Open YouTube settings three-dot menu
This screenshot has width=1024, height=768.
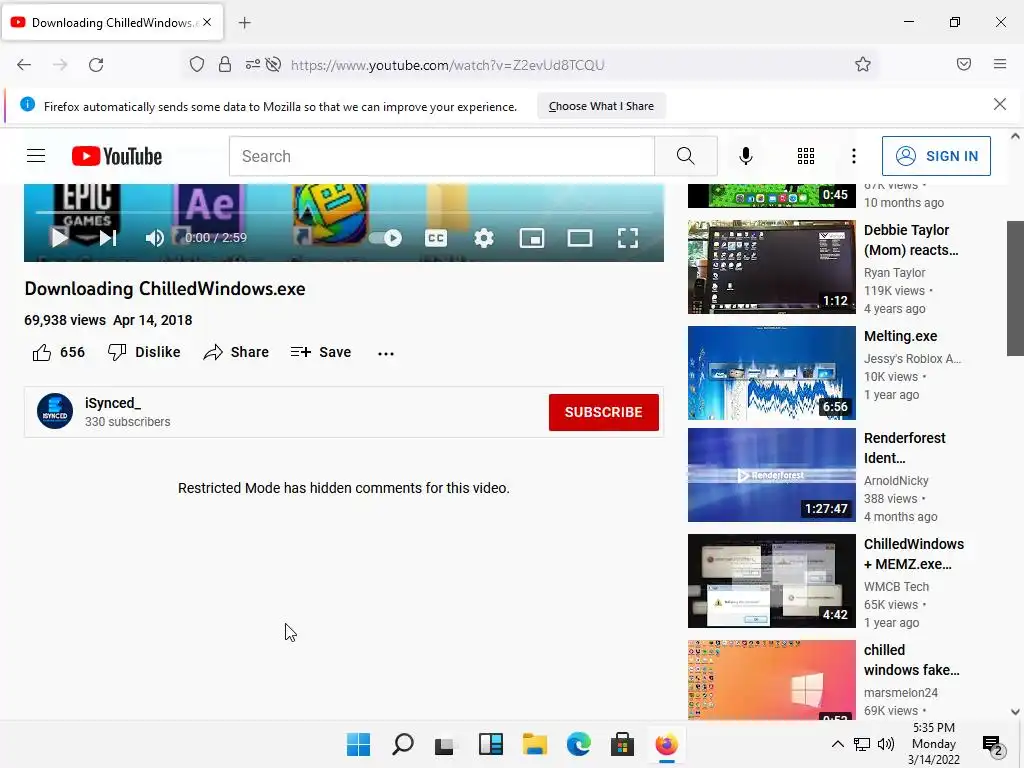point(854,156)
